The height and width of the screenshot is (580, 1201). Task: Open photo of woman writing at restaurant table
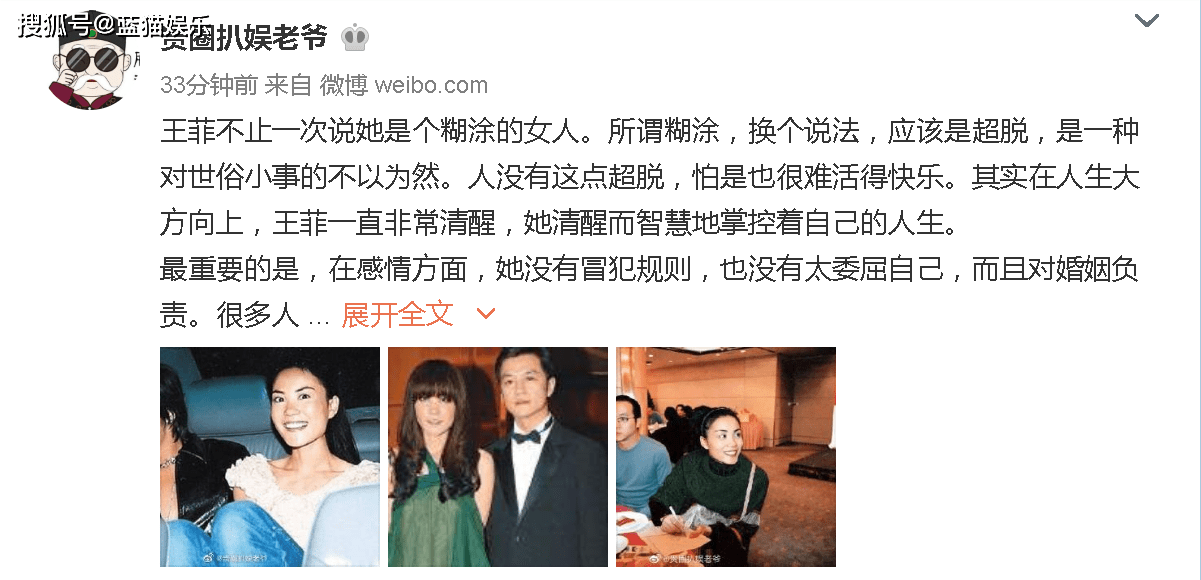point(726,457)
